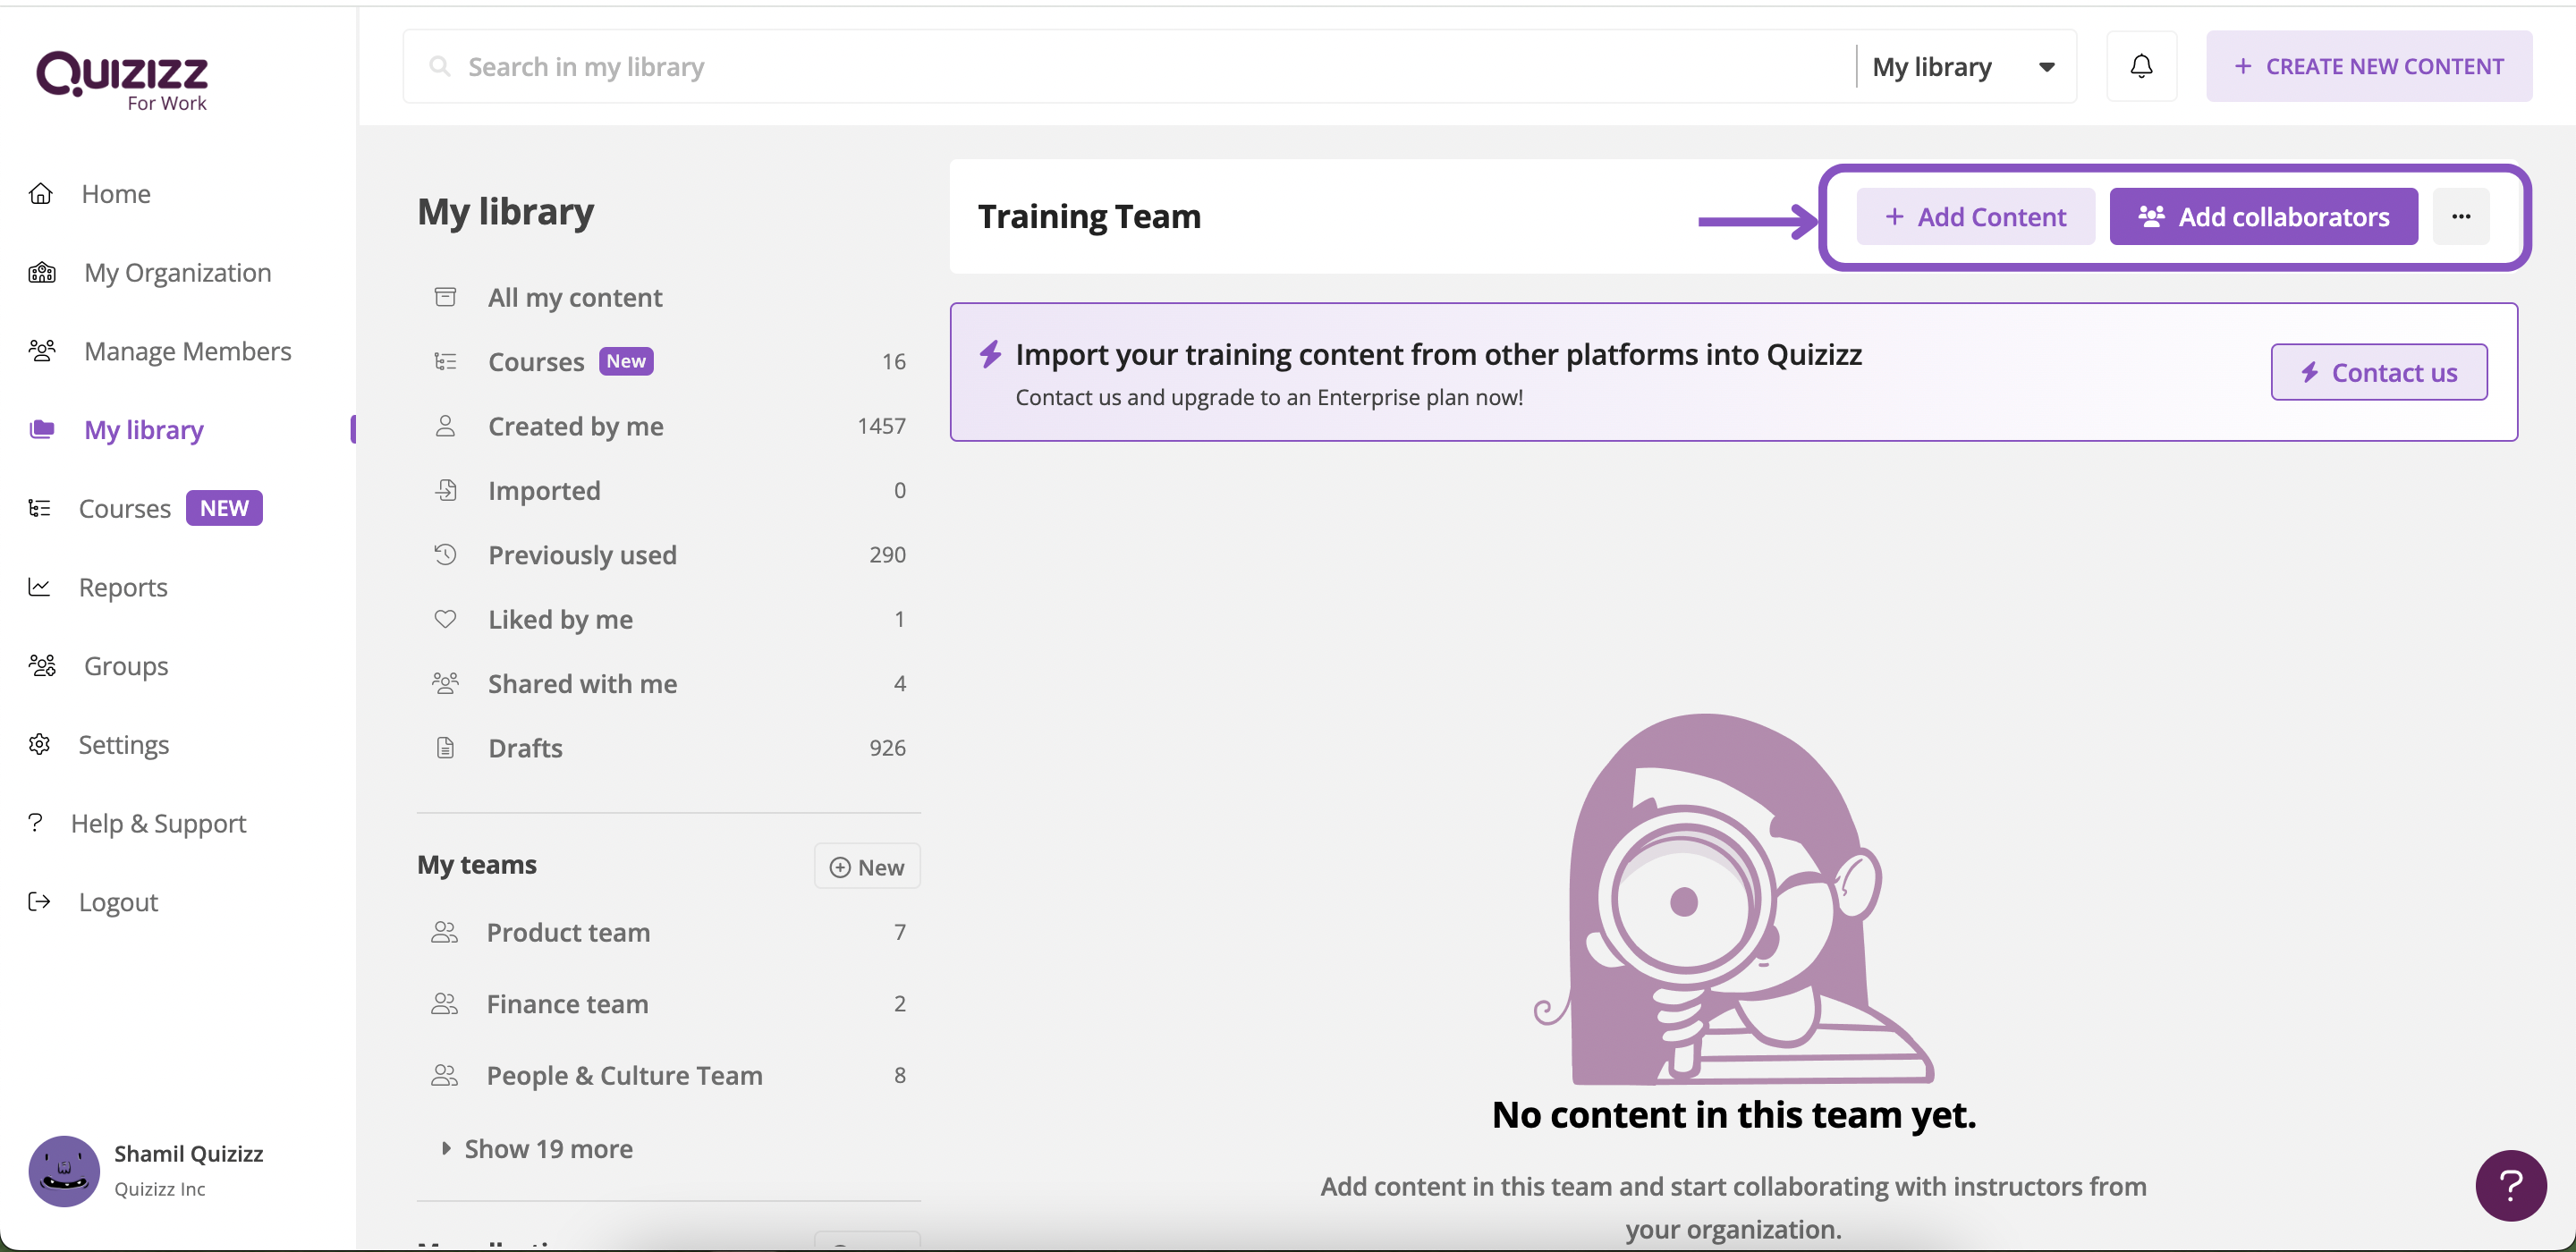
Task: Open Manage Members in the sidebar
Action: click(187, 351)
